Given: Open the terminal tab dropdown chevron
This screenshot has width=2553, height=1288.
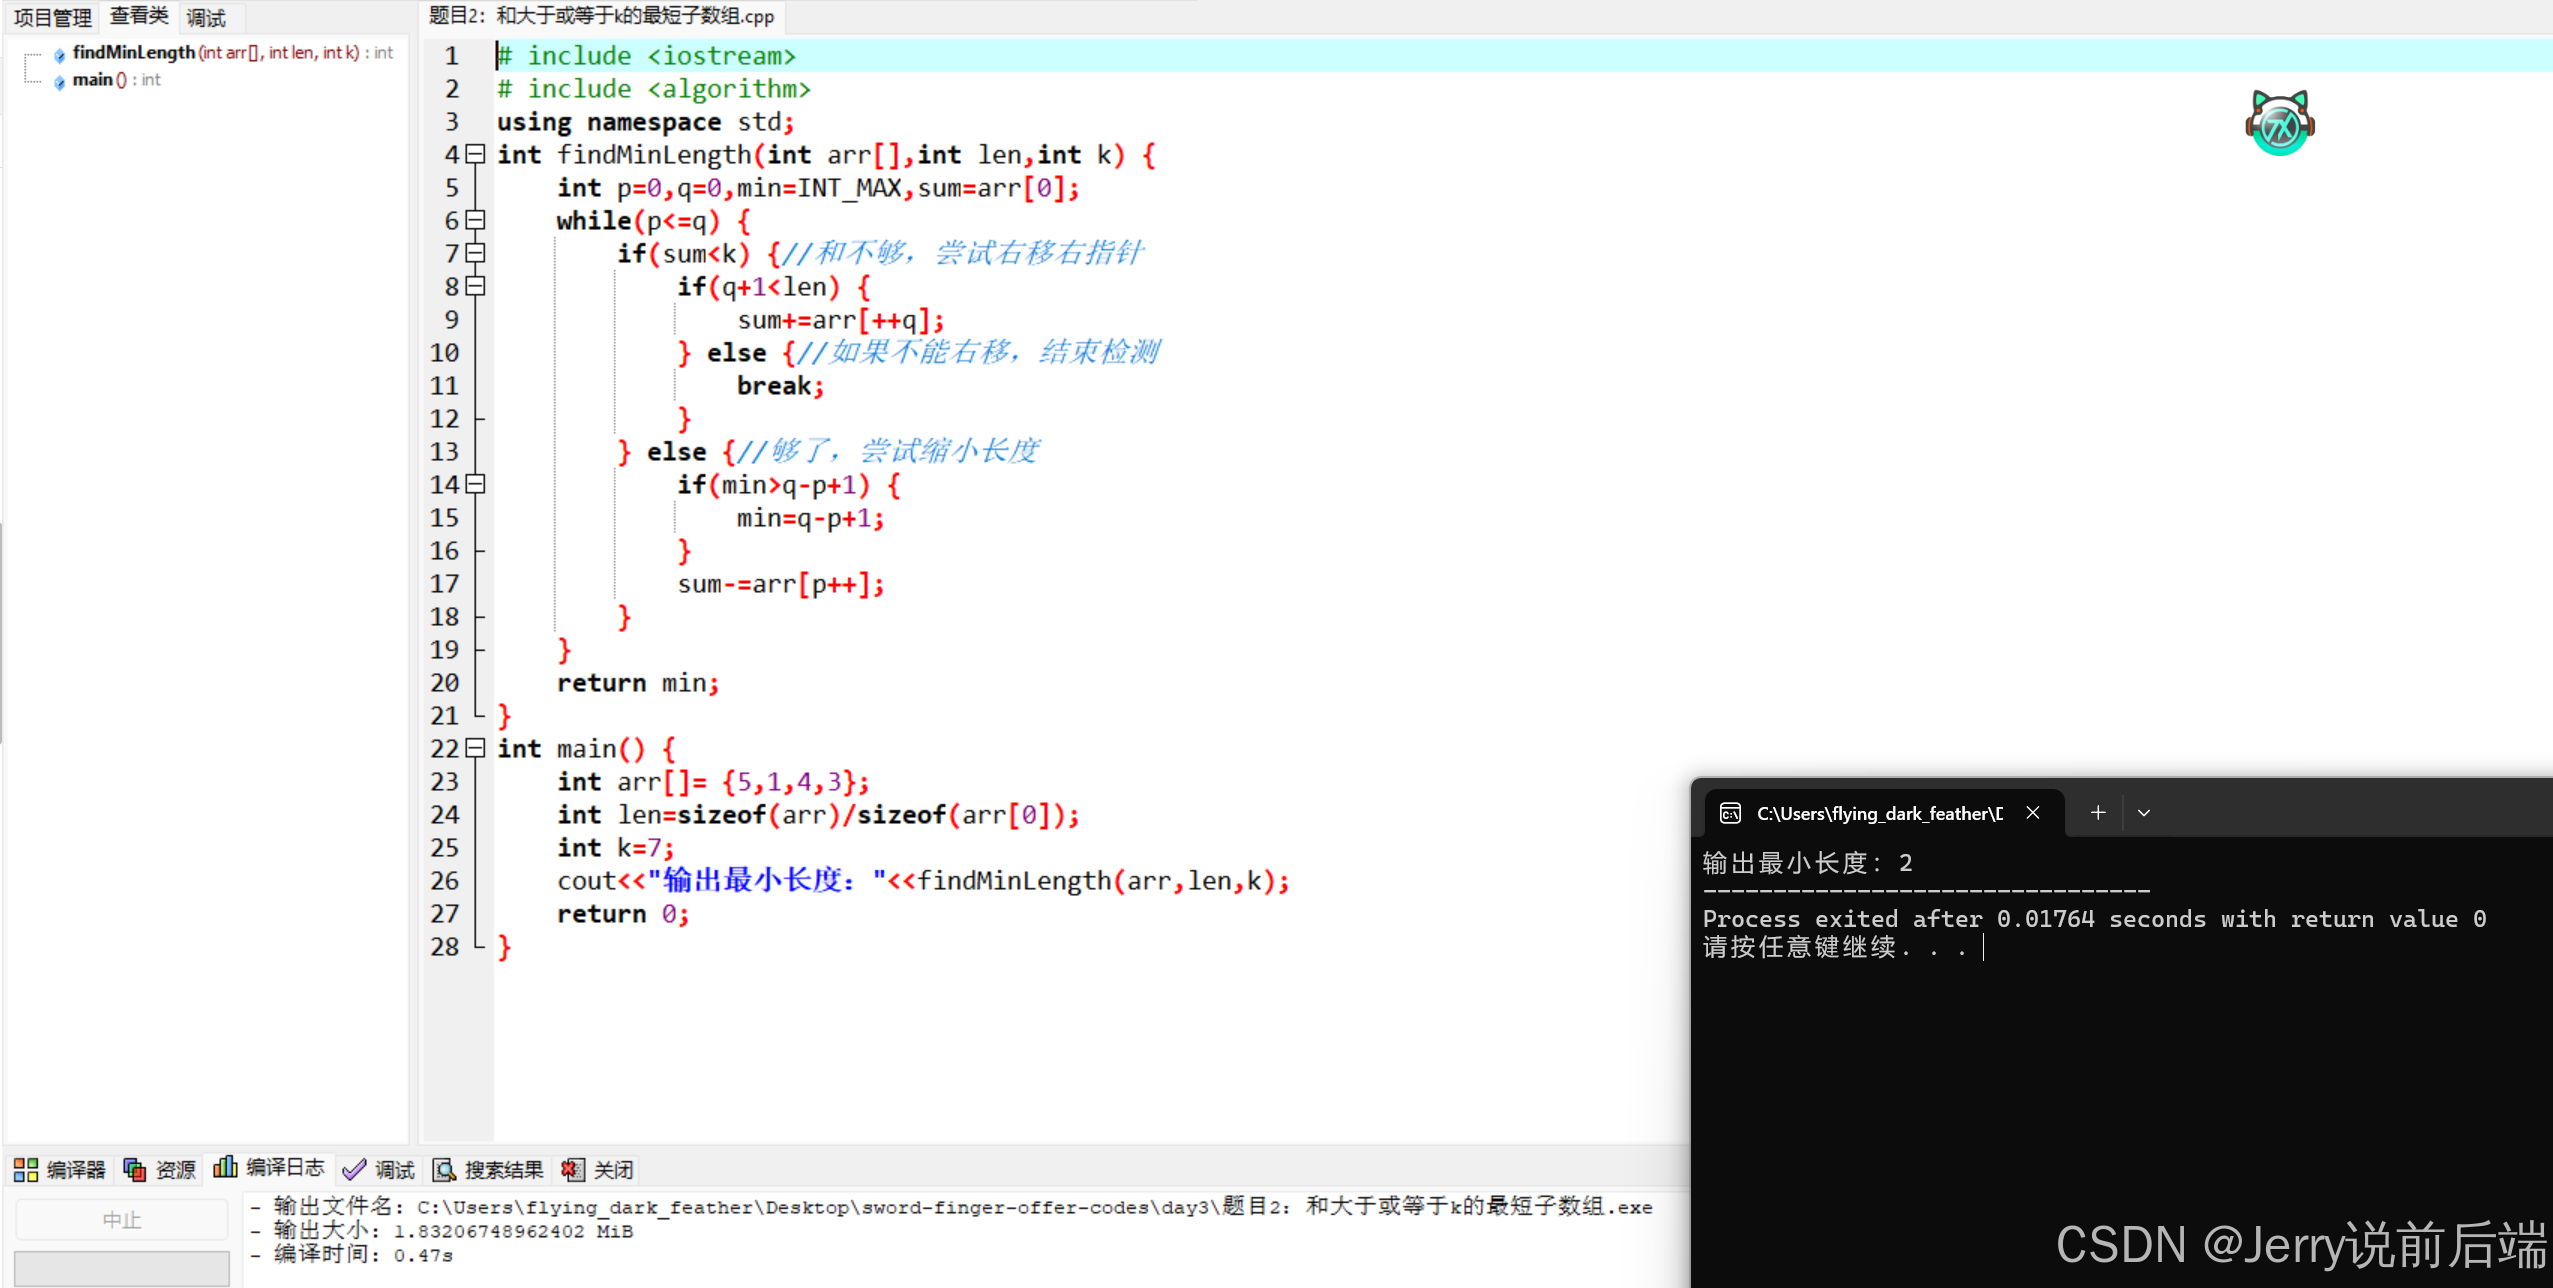Looking at the screenshot, I should (x=2143, y=813).
